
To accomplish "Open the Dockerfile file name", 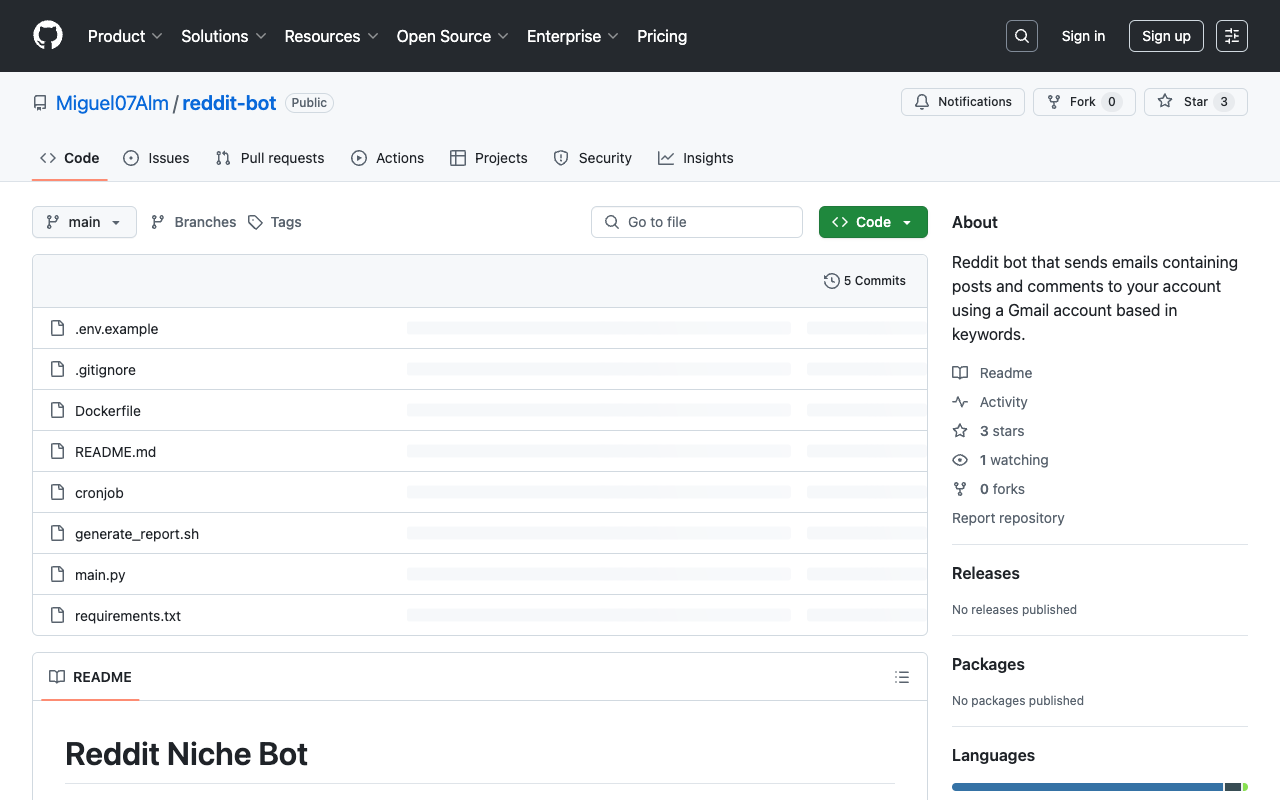I will click(x=108, y=411).
